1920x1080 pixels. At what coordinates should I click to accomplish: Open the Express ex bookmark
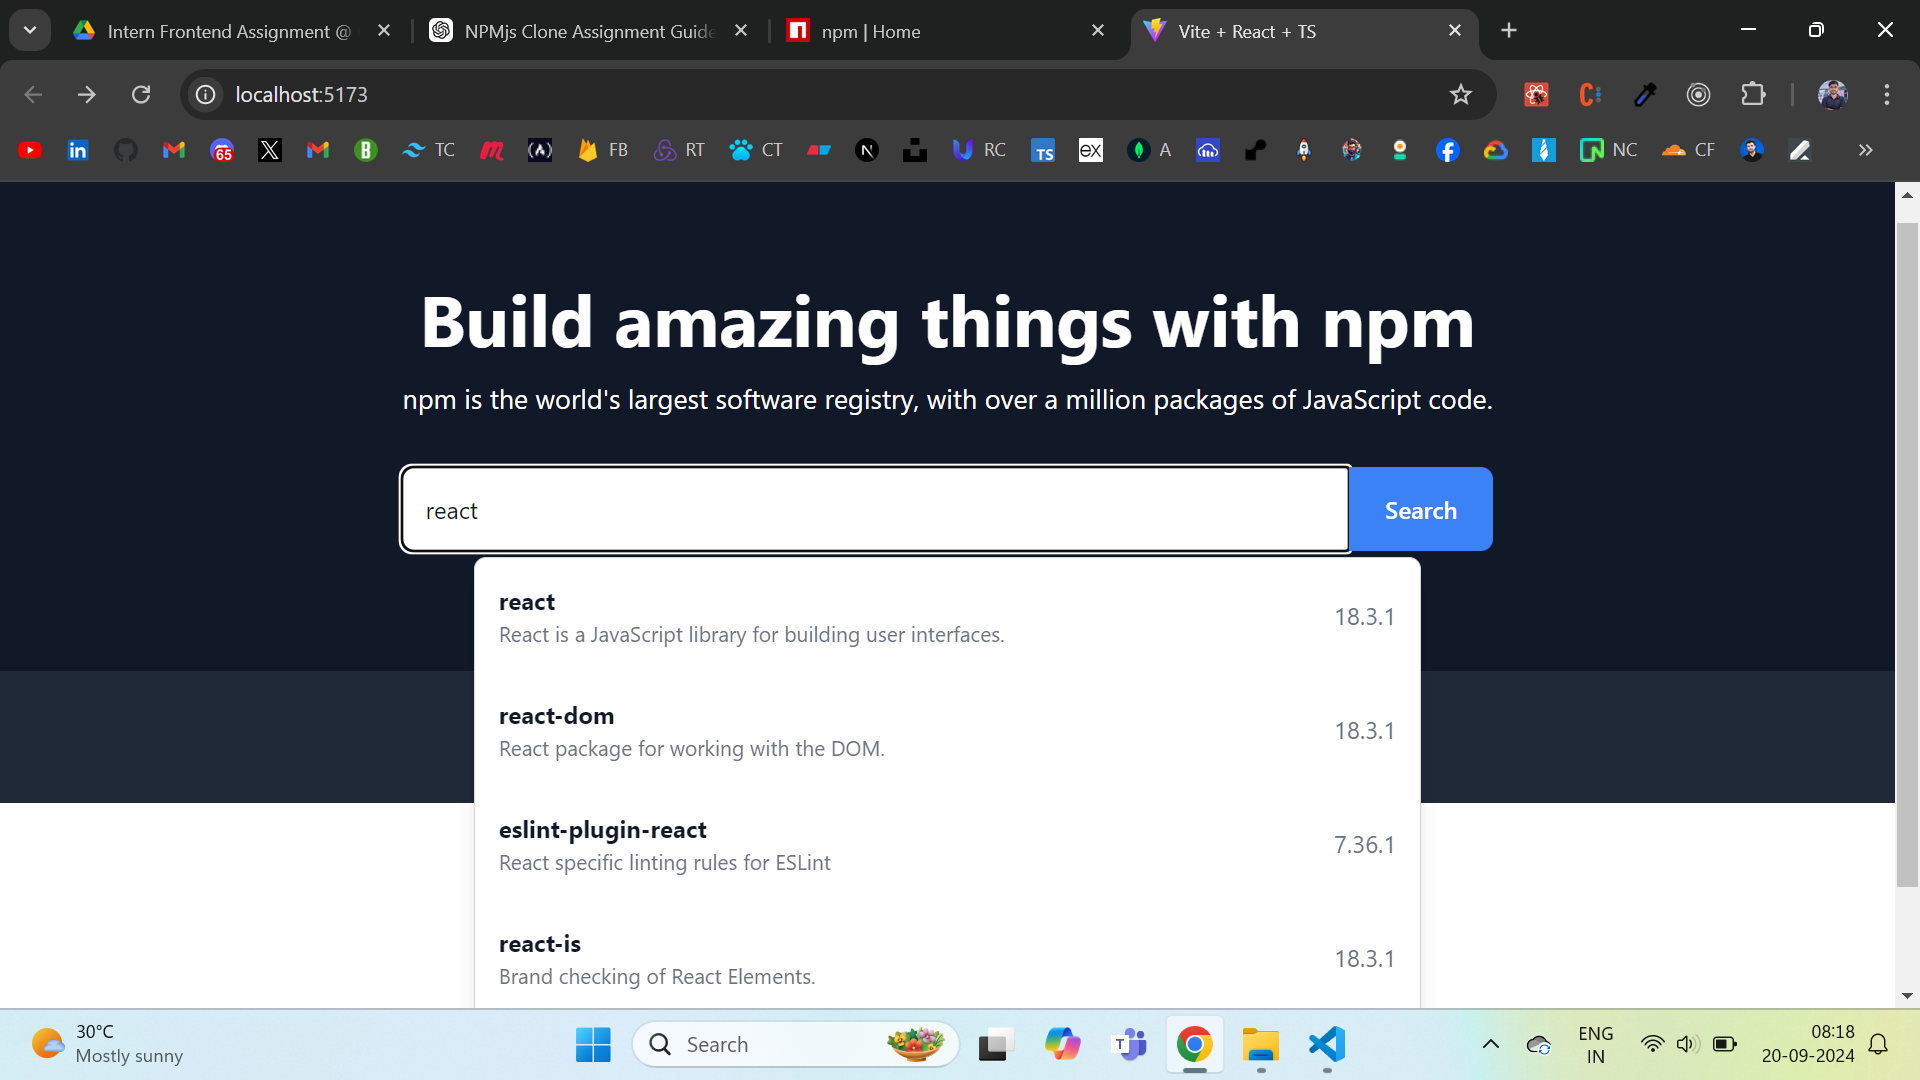point(1091,150)
